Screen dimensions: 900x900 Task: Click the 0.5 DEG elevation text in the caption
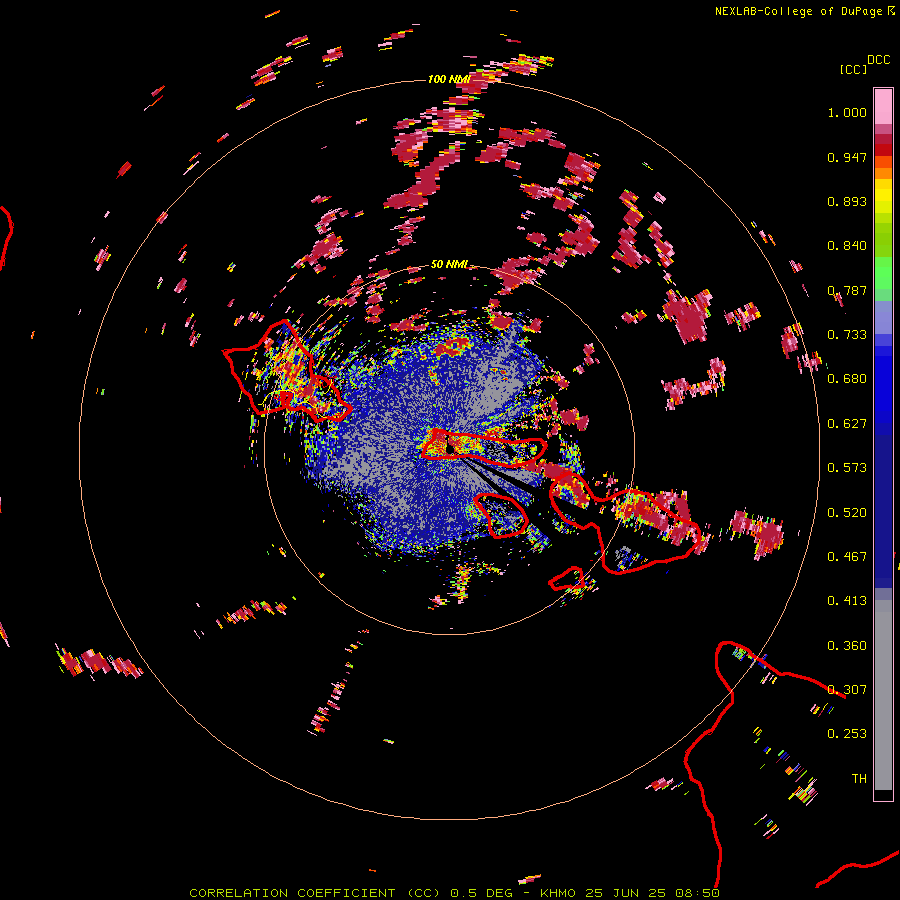(x=482, y=893)
